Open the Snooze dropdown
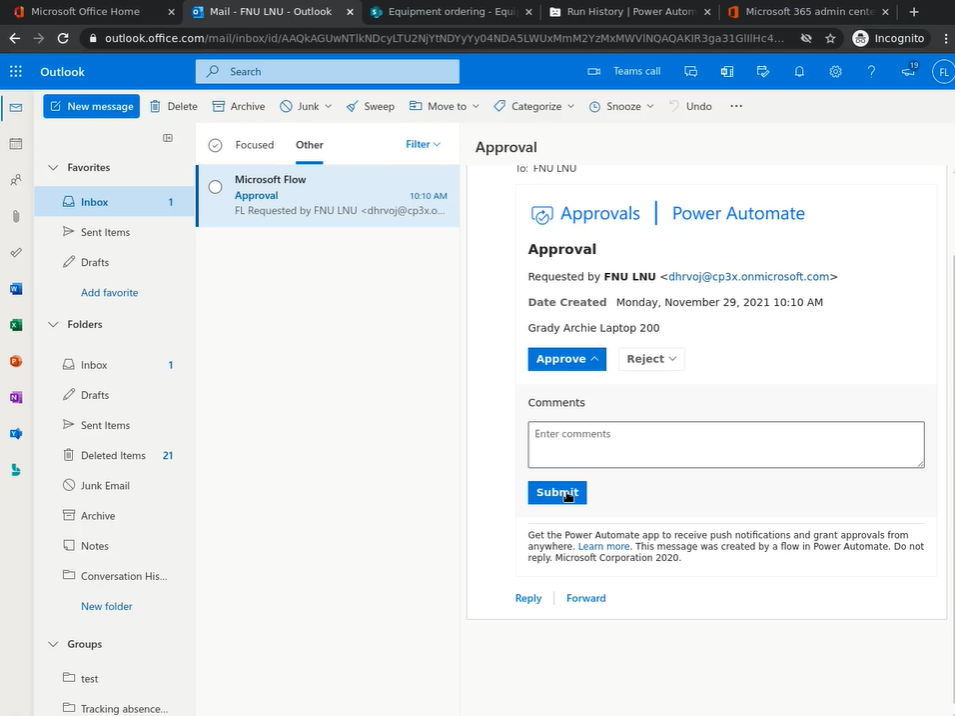The height and width of the screenshot is (716, 955). 621,106
